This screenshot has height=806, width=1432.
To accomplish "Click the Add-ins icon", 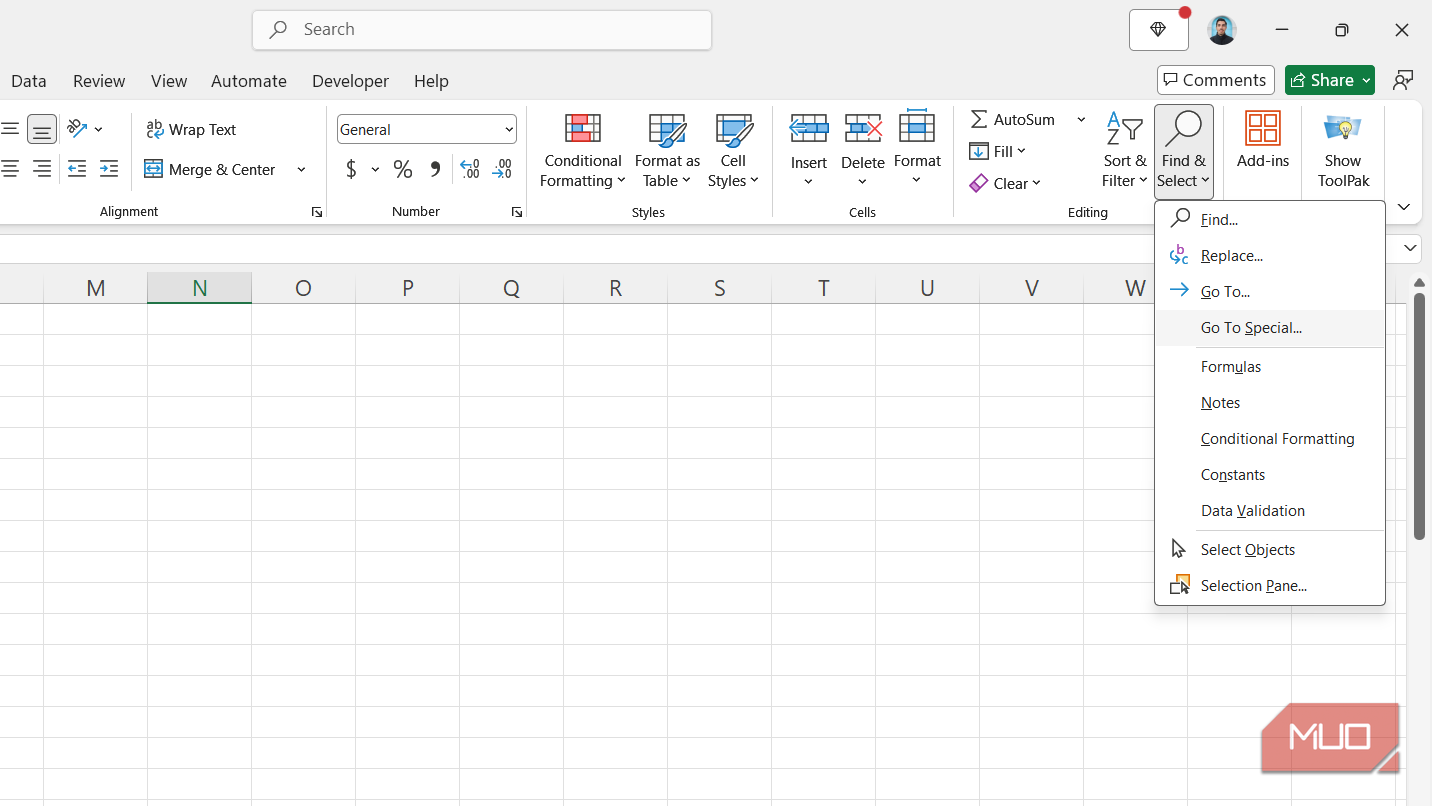I will pos(1263,129).
